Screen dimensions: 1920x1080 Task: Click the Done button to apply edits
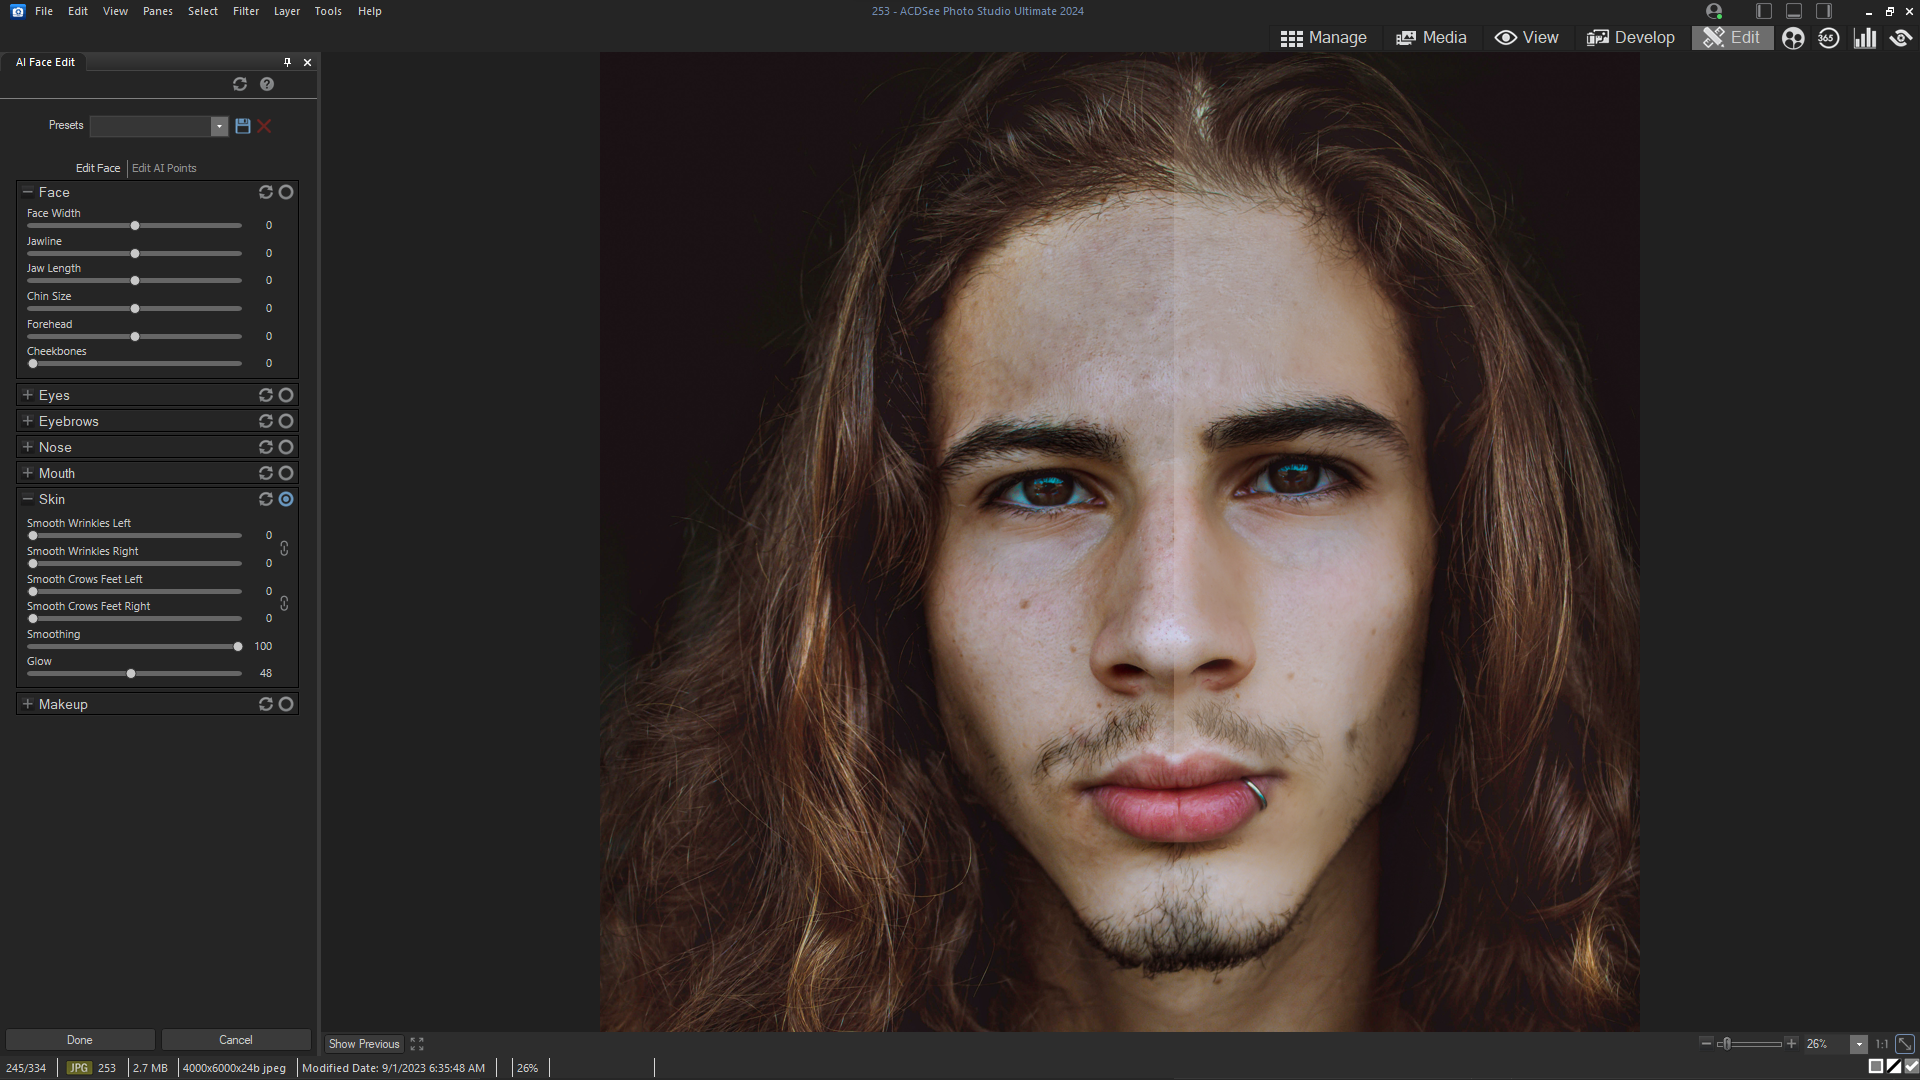[79, 1040]
